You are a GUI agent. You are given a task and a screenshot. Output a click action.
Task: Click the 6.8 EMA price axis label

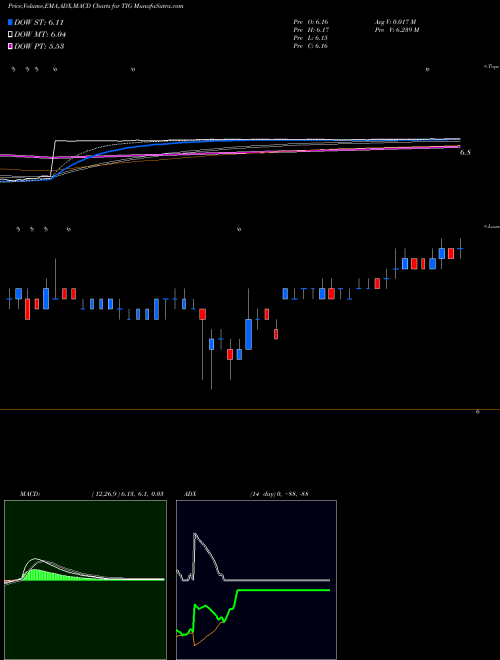coord(465,153)
